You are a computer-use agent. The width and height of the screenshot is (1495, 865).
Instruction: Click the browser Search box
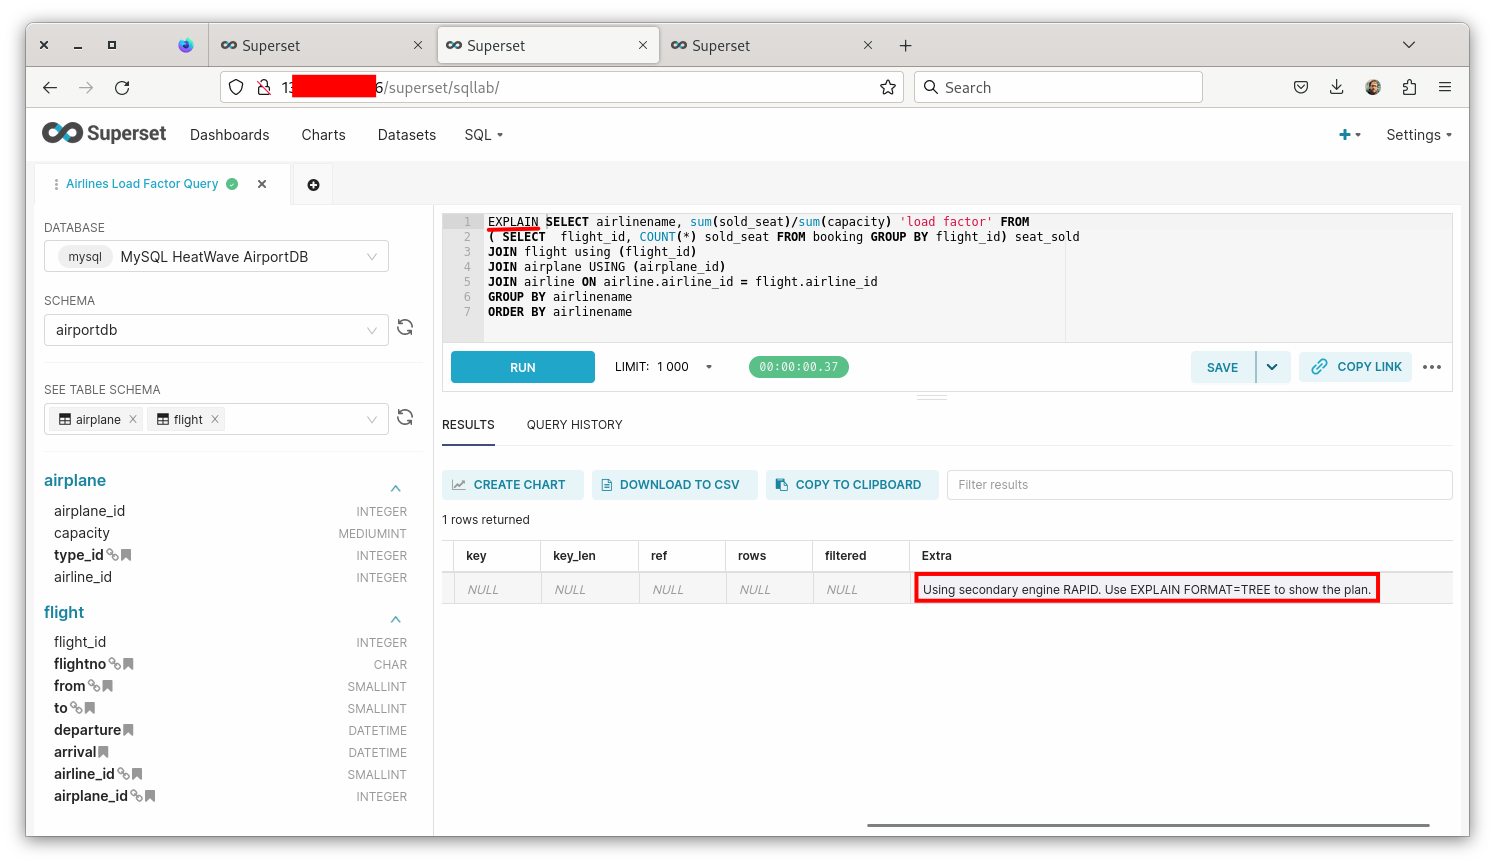(1059, 88)
